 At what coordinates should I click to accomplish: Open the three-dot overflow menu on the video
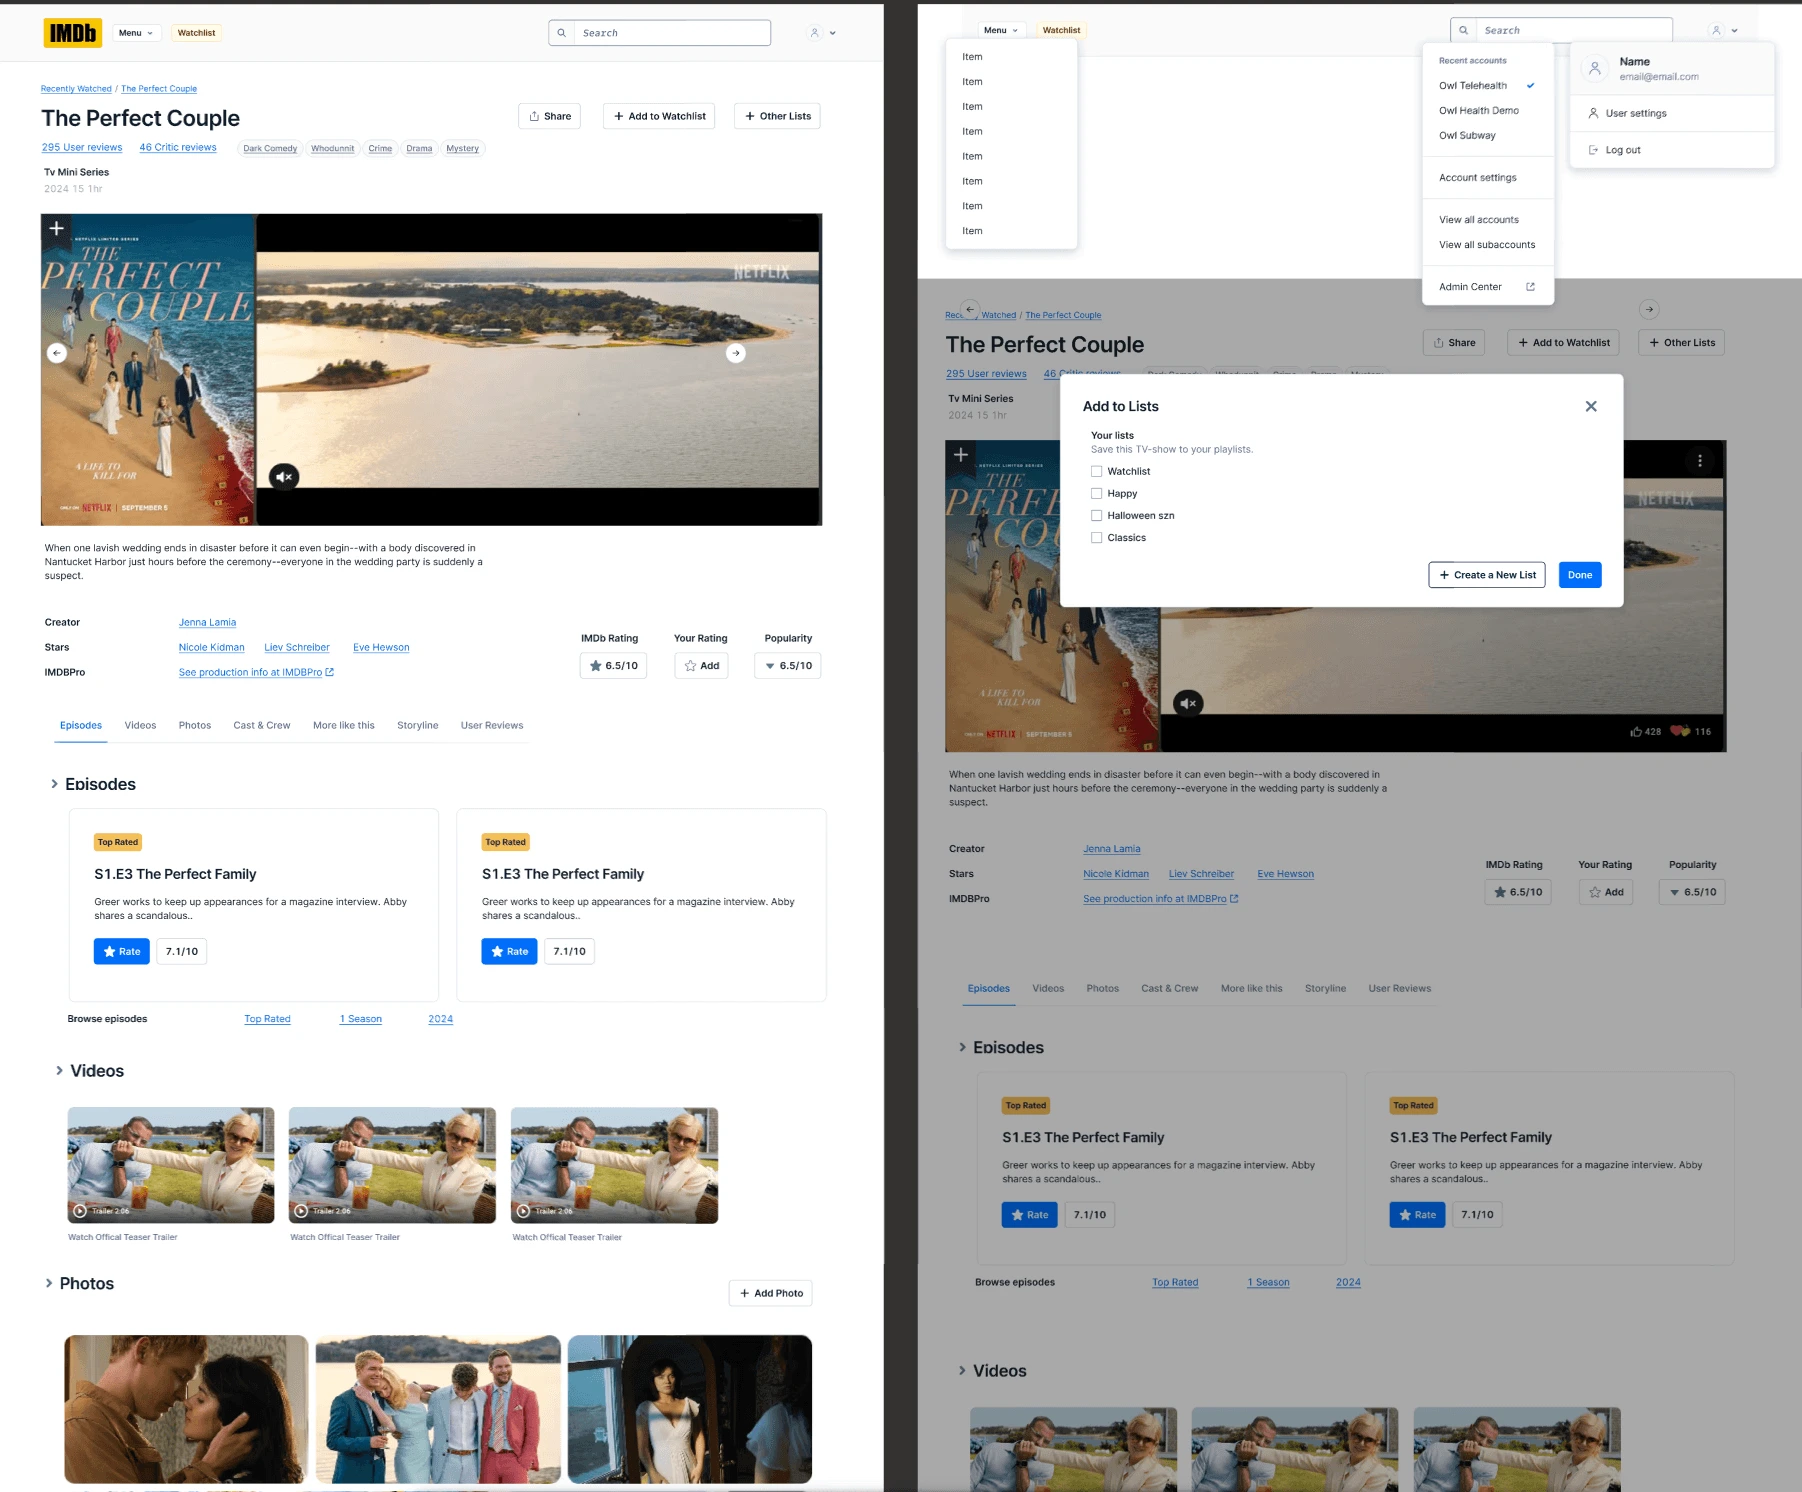coord(1700,460)
